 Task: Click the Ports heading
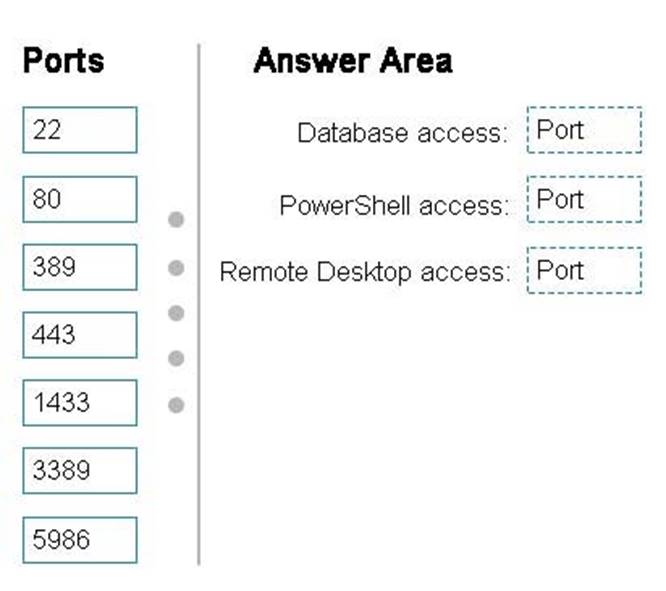(63, 60)
